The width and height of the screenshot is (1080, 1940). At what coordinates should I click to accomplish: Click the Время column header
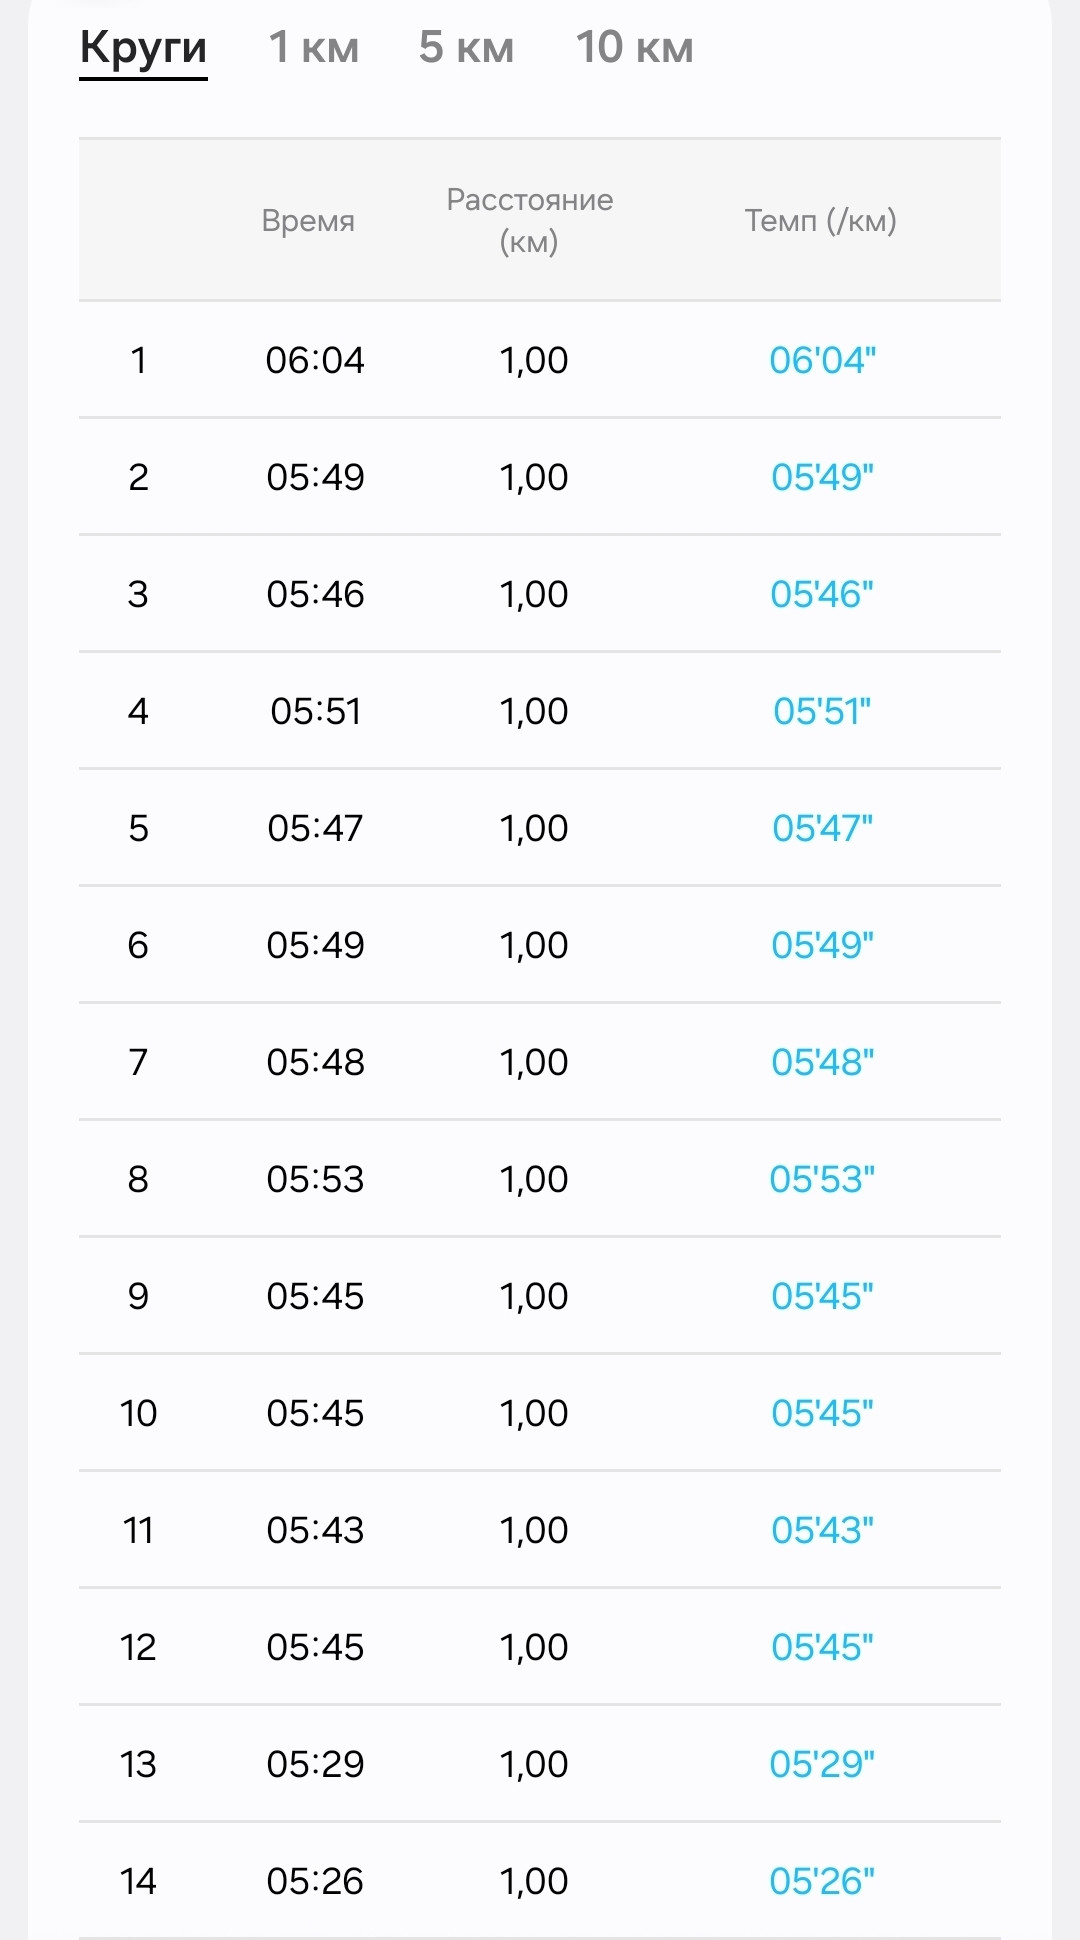(308, 220)
